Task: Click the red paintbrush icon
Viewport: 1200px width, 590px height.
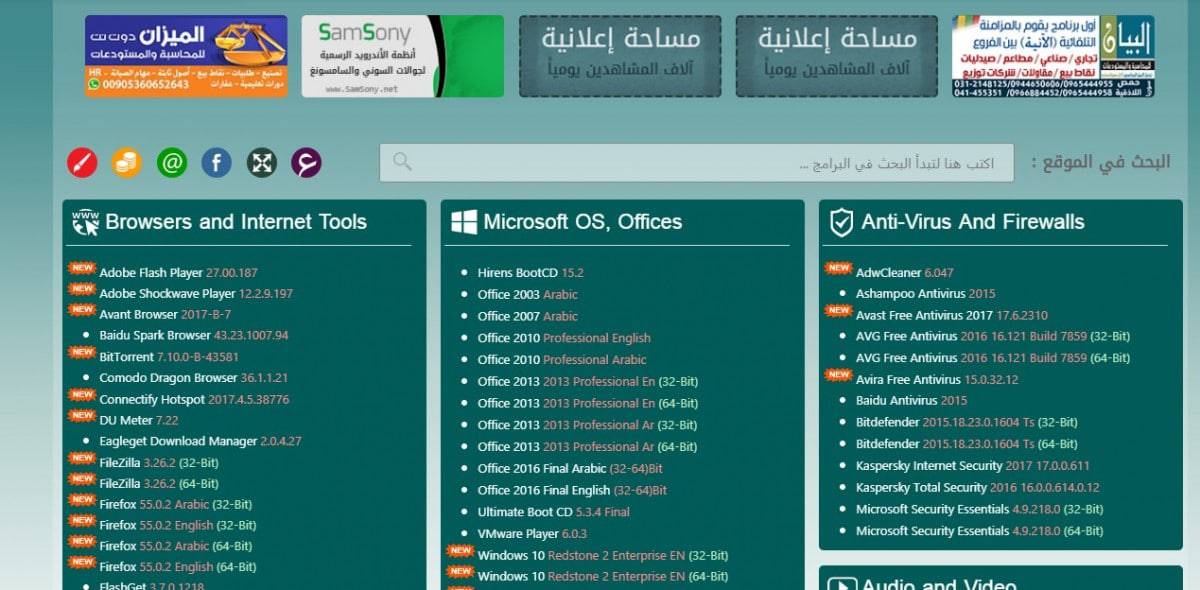Action: (x=82, y=162)
